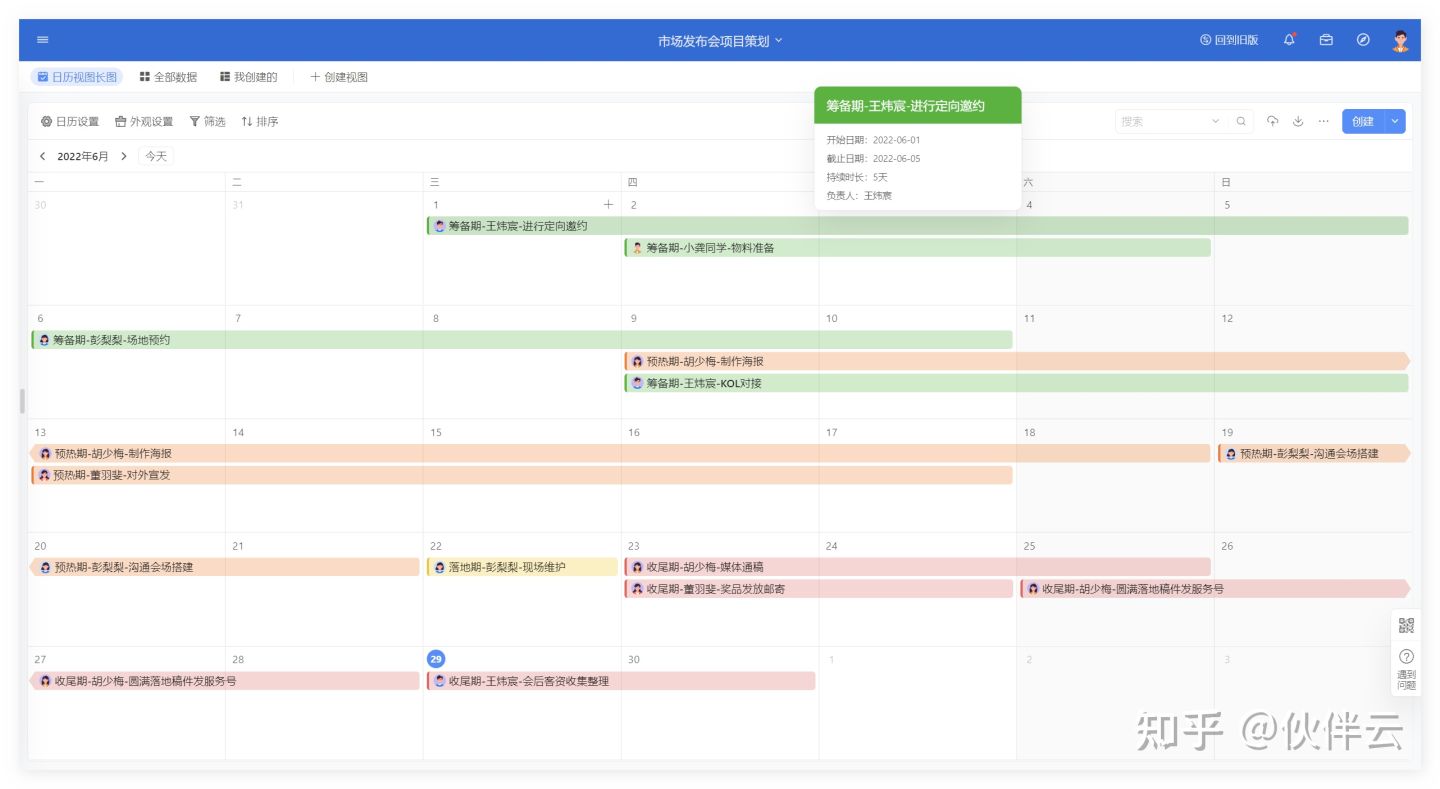Click 创建视图 to add a view

339,77
